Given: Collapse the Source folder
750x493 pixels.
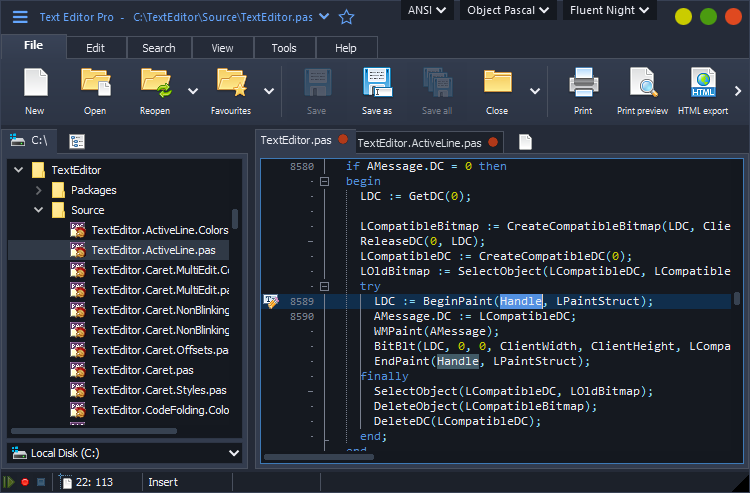Looking at the screenshot, I should pos(39,209).
